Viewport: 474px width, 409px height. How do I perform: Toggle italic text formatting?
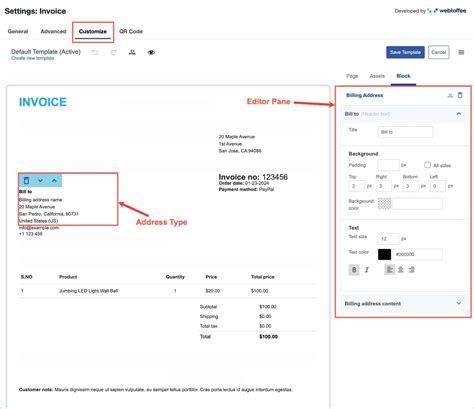367,270
